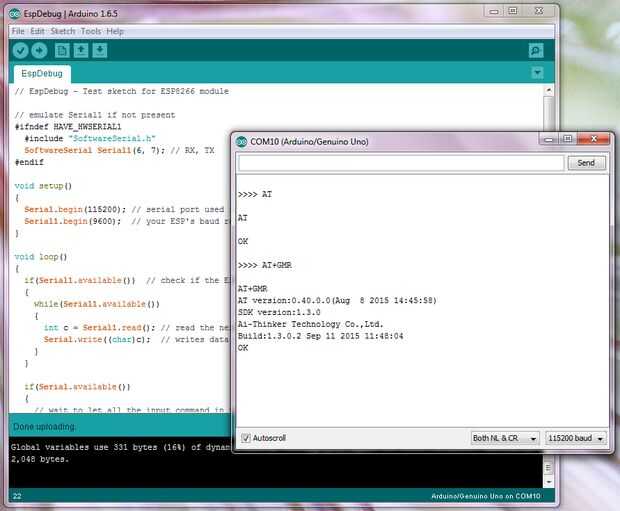Open the Tools menu
The image size is (620, 511).
point(91,31)
